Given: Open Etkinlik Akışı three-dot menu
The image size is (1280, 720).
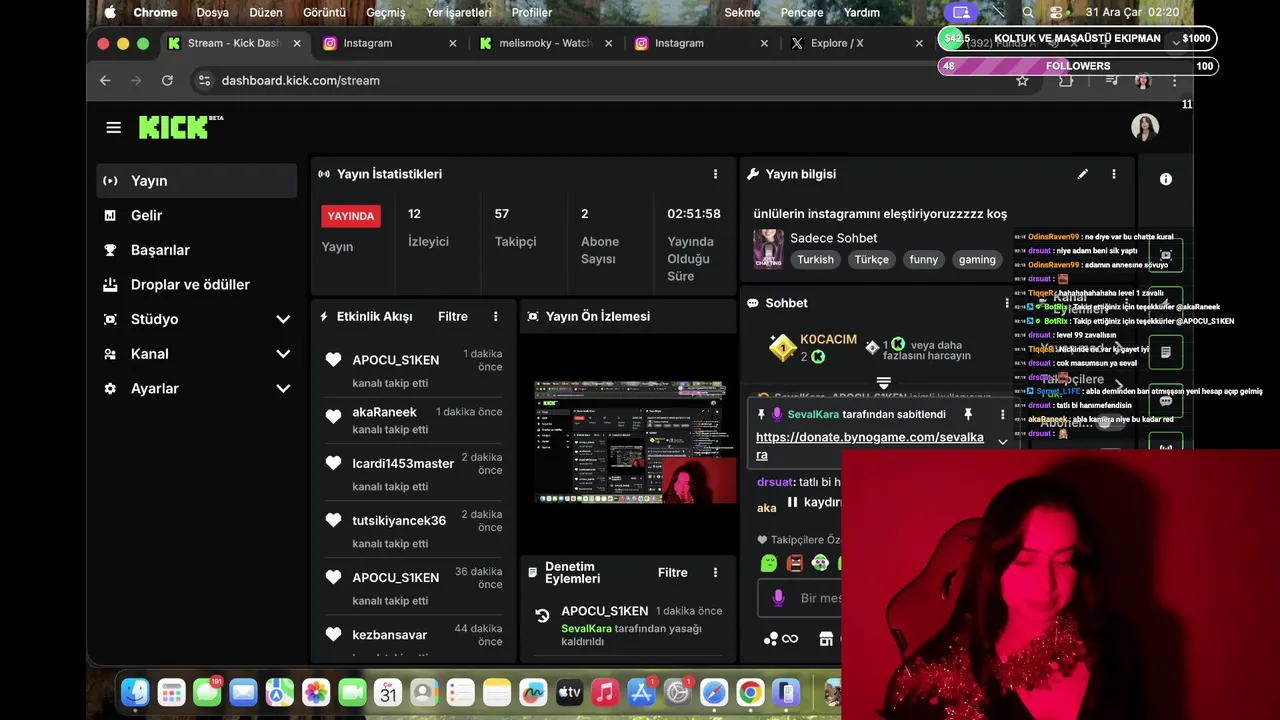Looking at the screenshot, I should tap(495, 316).
